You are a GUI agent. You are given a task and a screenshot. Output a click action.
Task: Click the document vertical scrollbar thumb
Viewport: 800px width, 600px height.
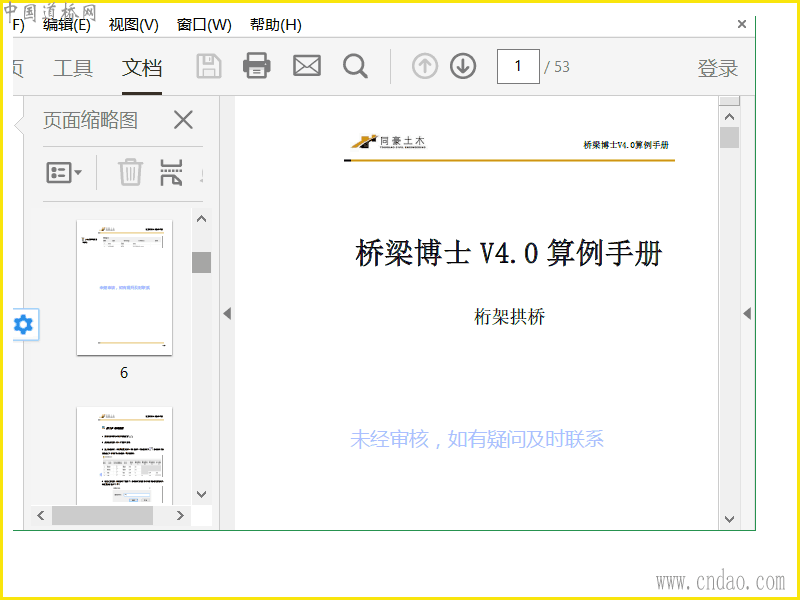point(730,137)
